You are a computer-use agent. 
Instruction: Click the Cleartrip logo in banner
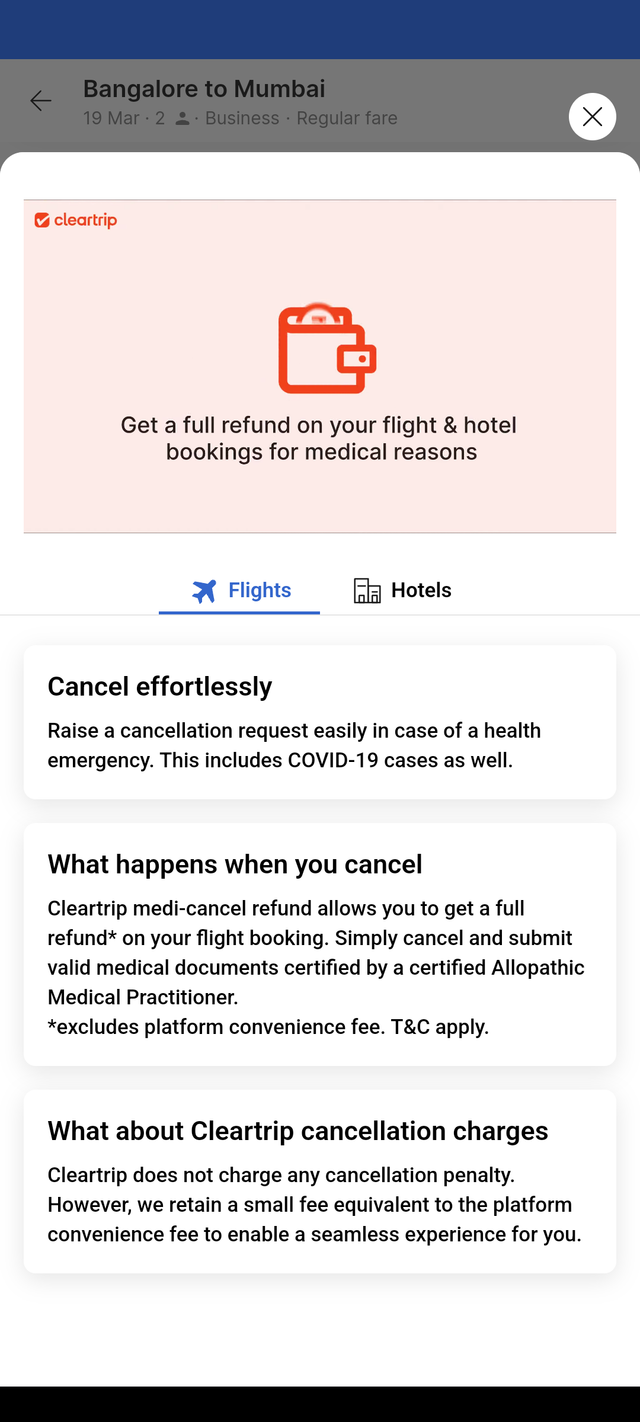[76, 220]
